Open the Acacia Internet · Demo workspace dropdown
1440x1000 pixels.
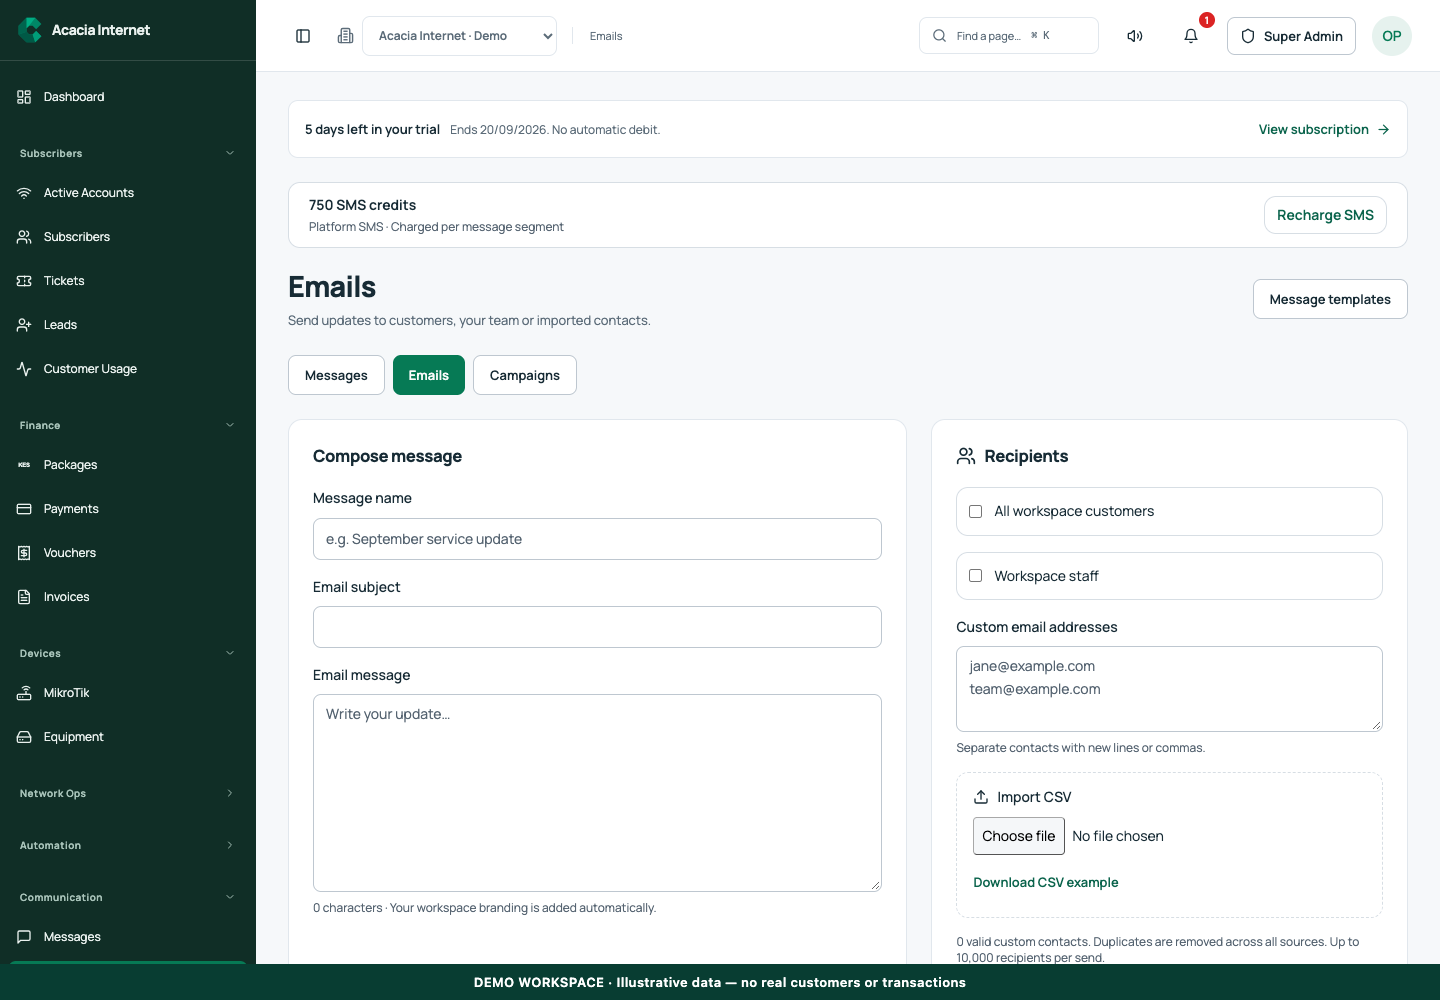[459, 36]
